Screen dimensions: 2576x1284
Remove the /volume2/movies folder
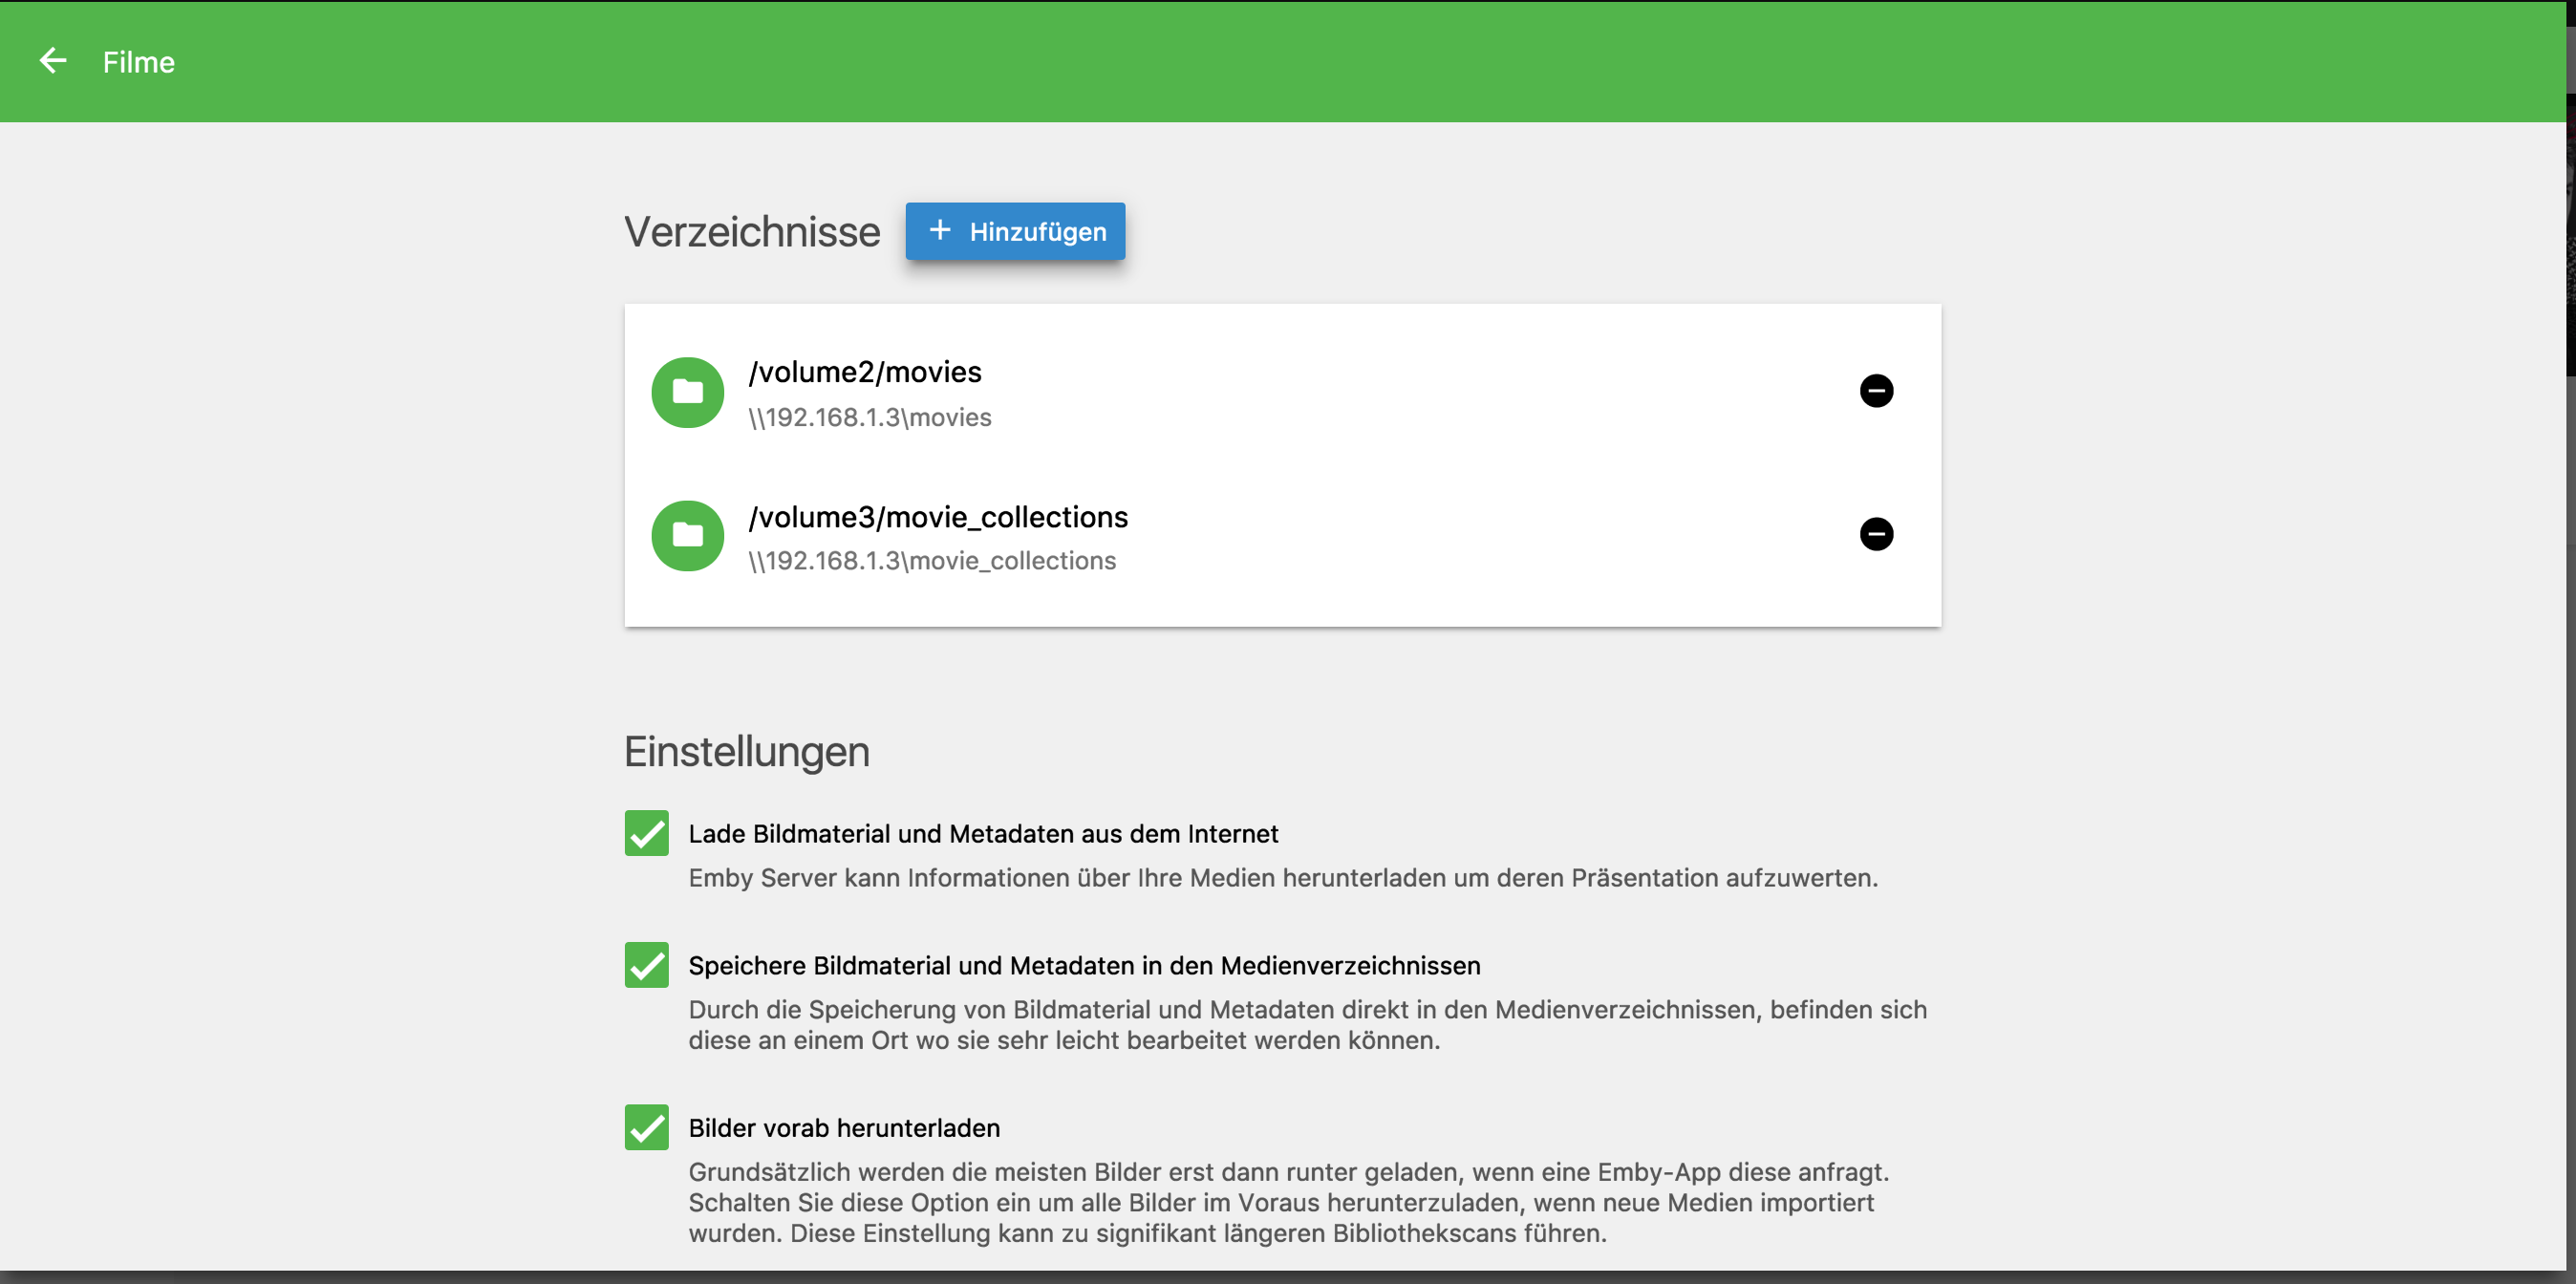click(1876, 390)
